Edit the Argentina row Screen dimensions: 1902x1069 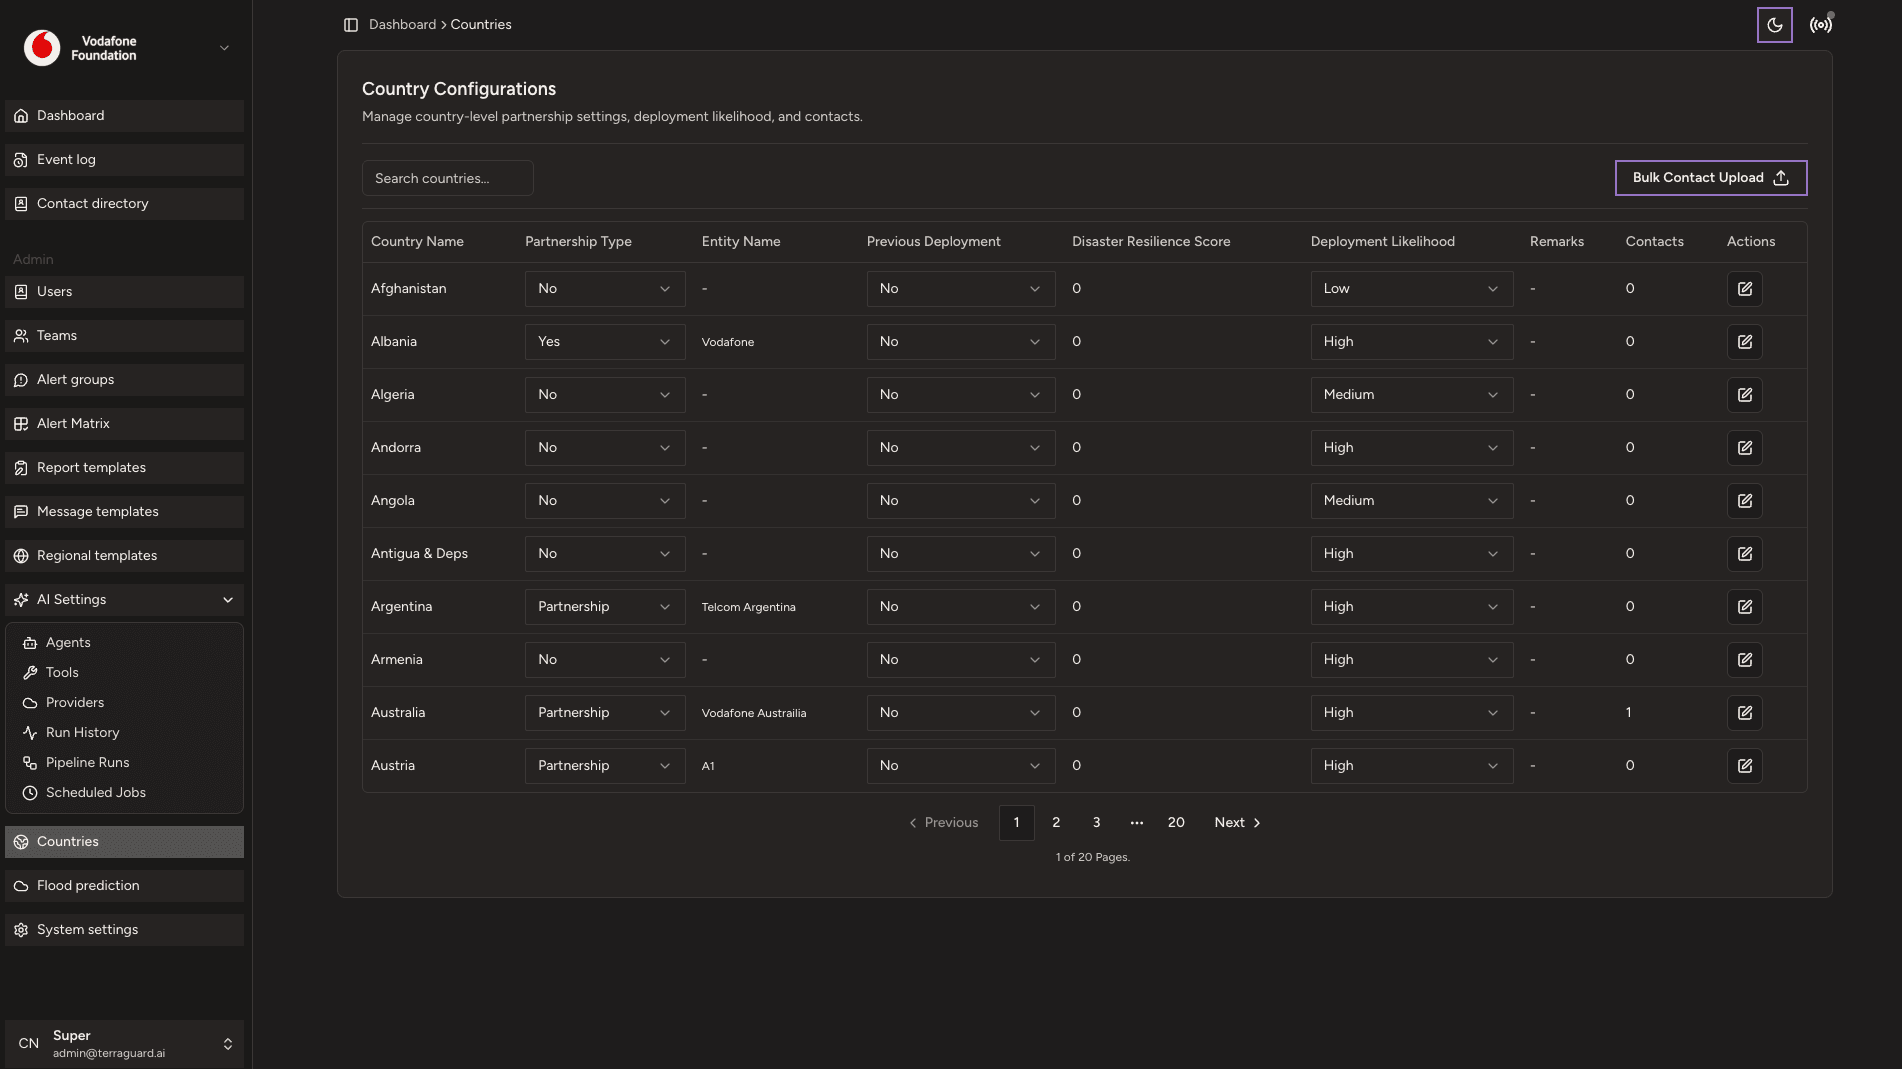(1744, 607)
